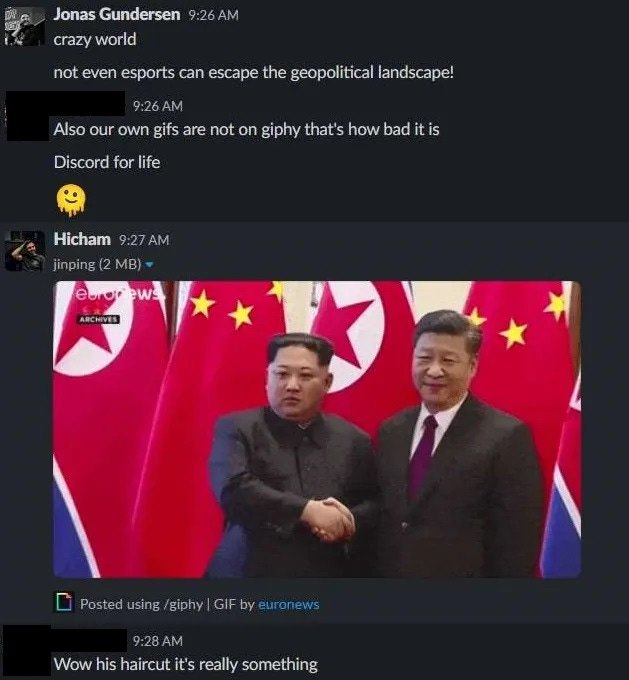629x680 pixels.
Task: Open the euronews handshake GIF preview
Action: (317, 429)
